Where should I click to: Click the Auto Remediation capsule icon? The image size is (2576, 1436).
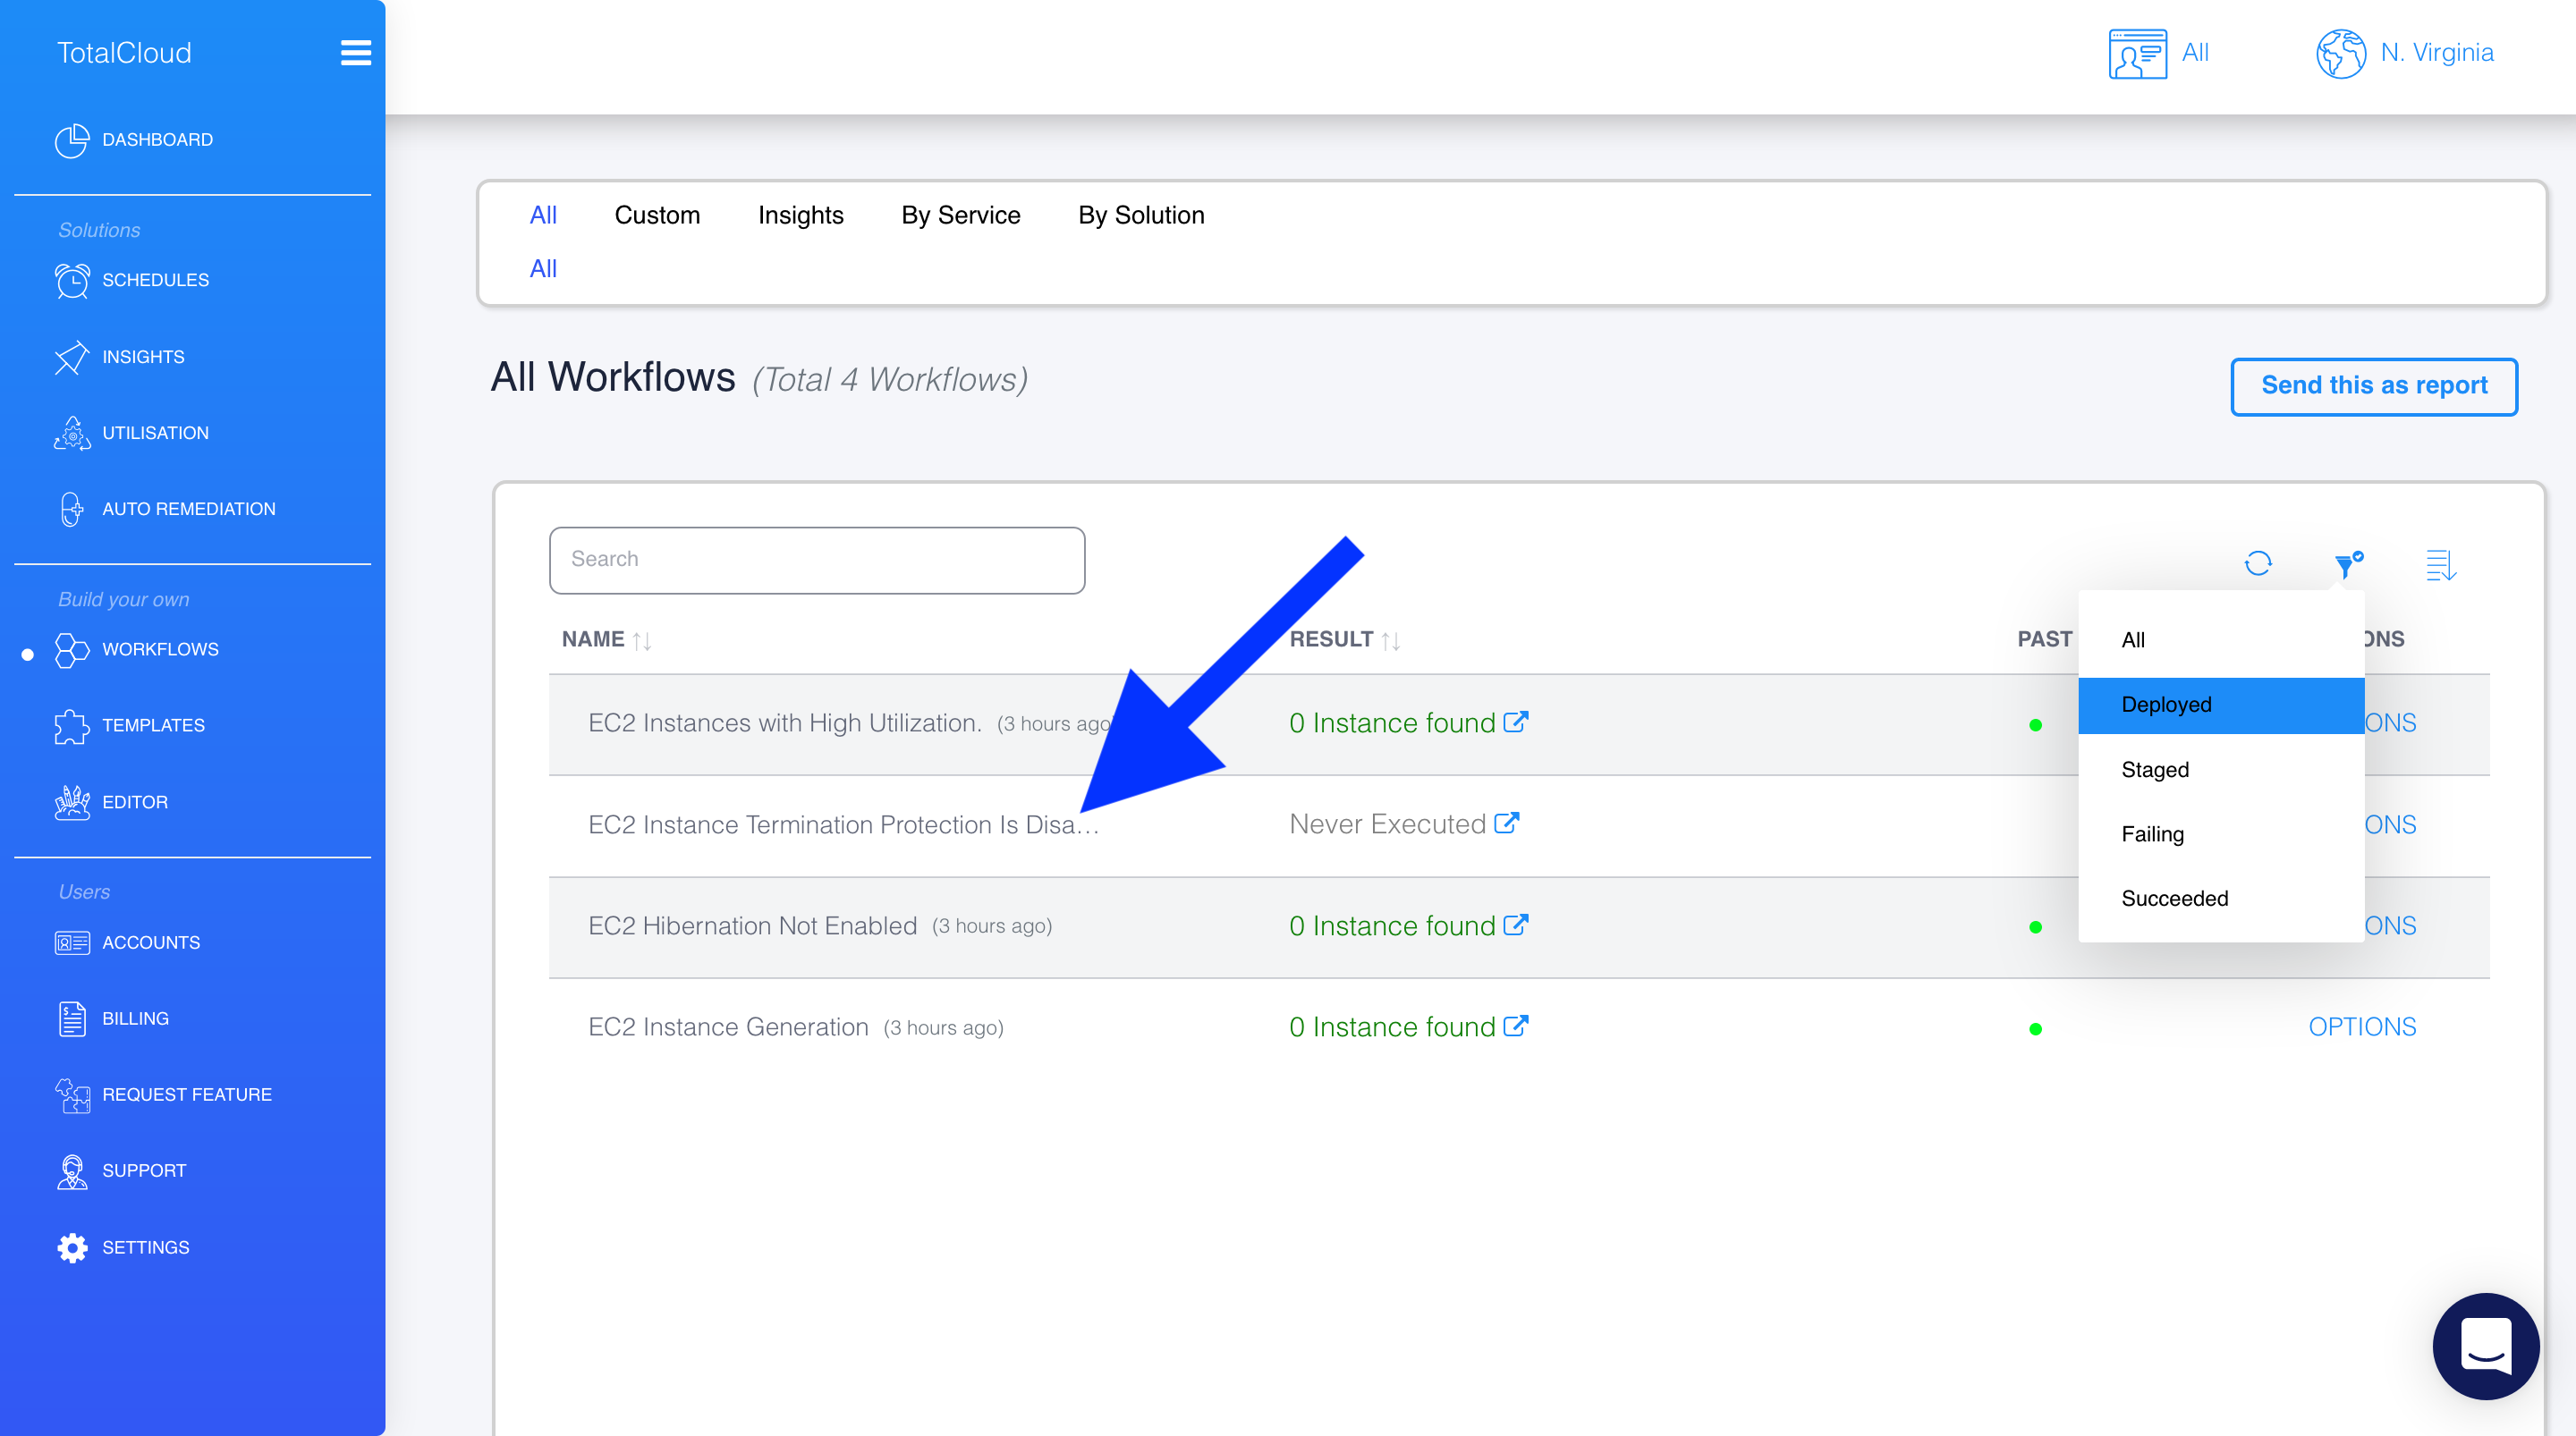(72, 509)
